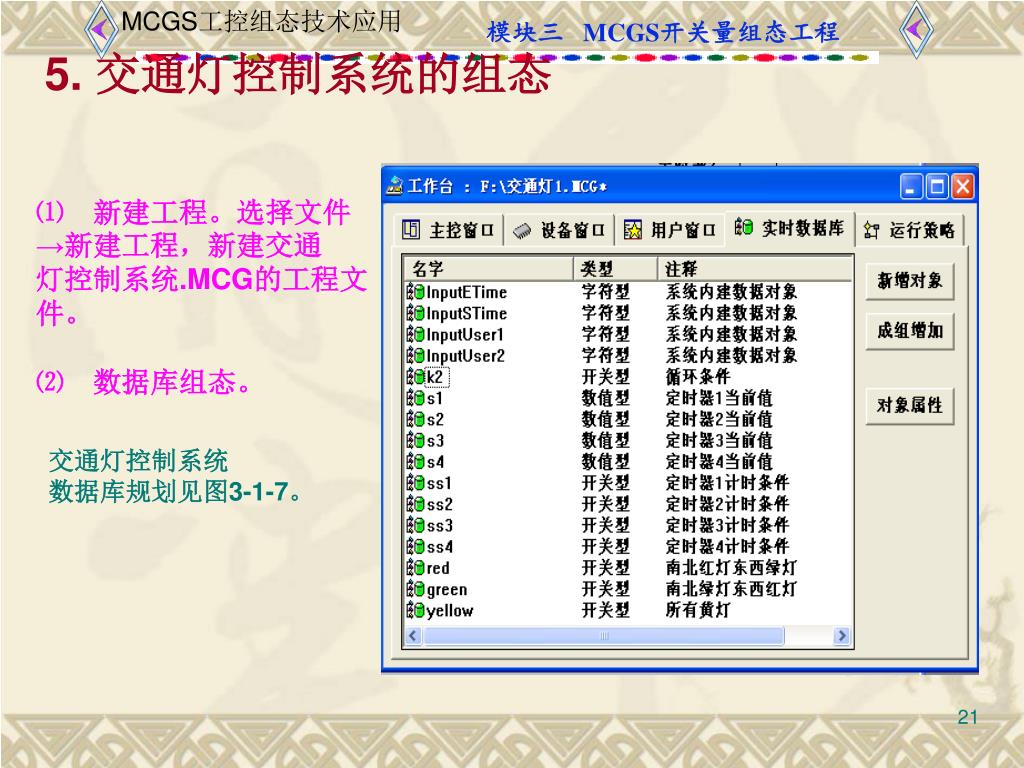Select the ss2 data object icon

click(415, 504)
